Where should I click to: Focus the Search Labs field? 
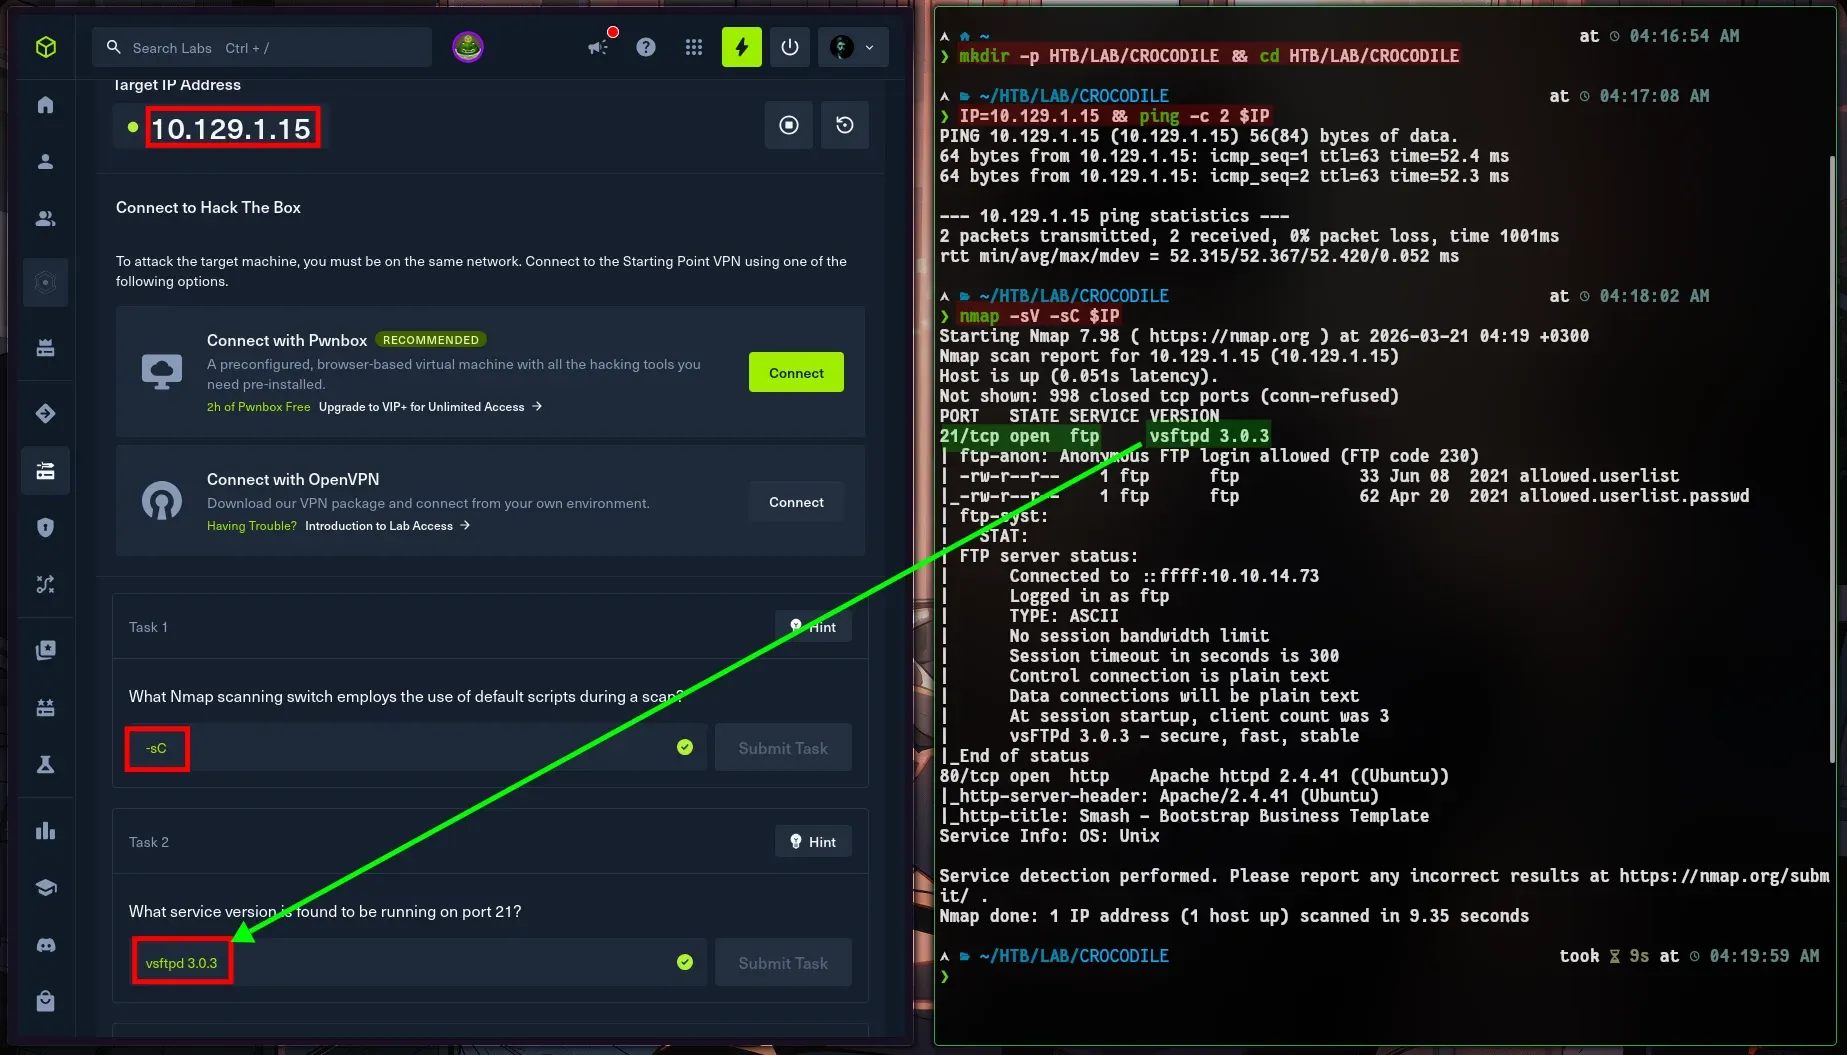pyautogui.click(x=262, y=47)
